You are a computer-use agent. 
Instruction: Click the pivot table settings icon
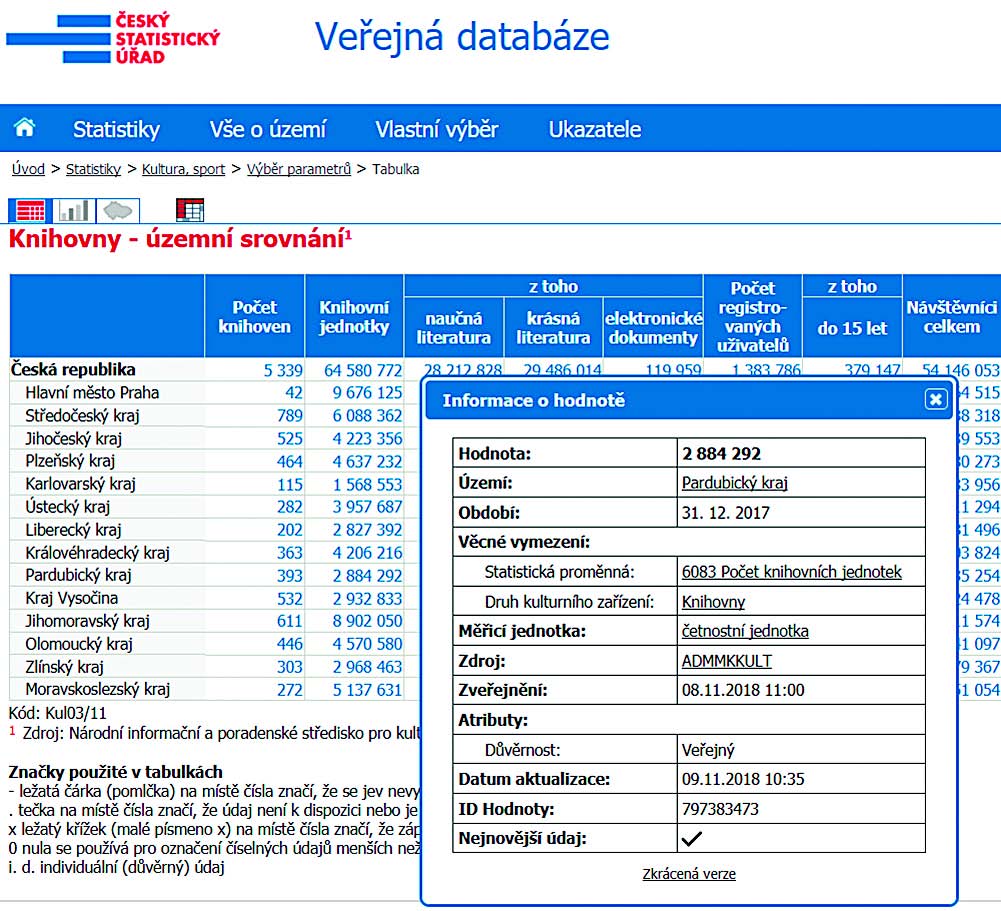click(190, 210)
